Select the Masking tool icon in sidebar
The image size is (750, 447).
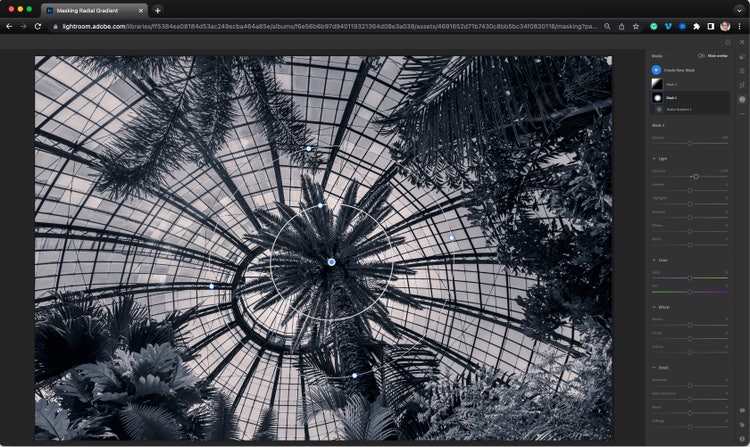click(x=742, y=99)
